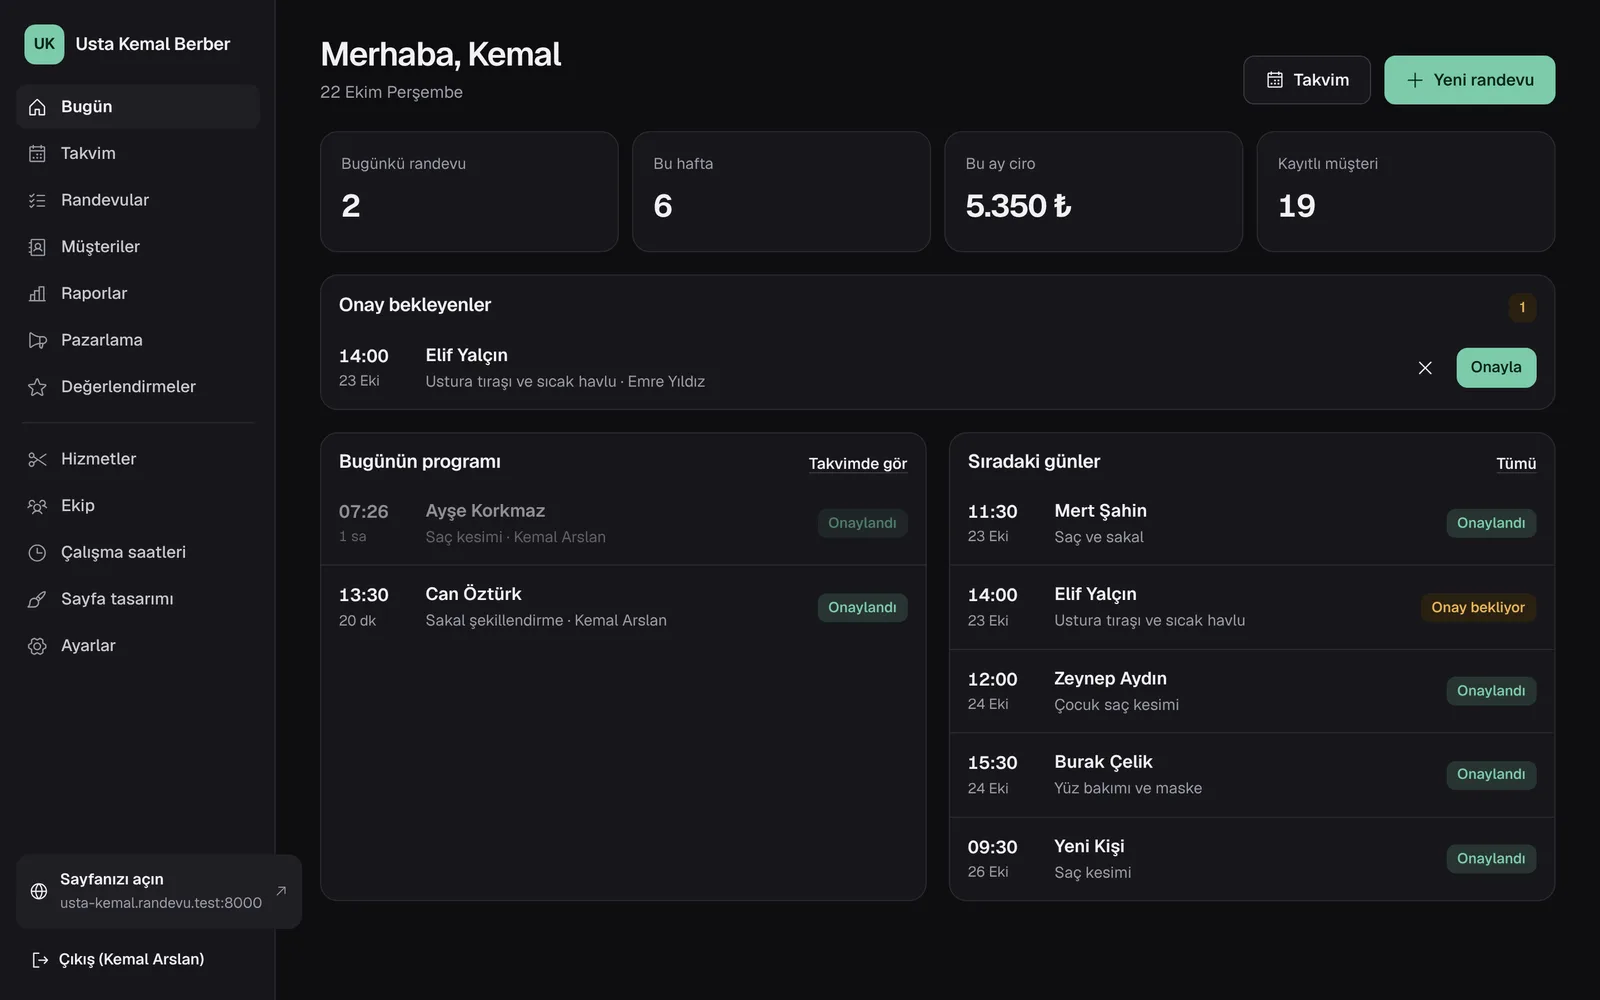Click the Bugün home icon in sidebar
The image size is (1600, 1000).
click(37, 107)
